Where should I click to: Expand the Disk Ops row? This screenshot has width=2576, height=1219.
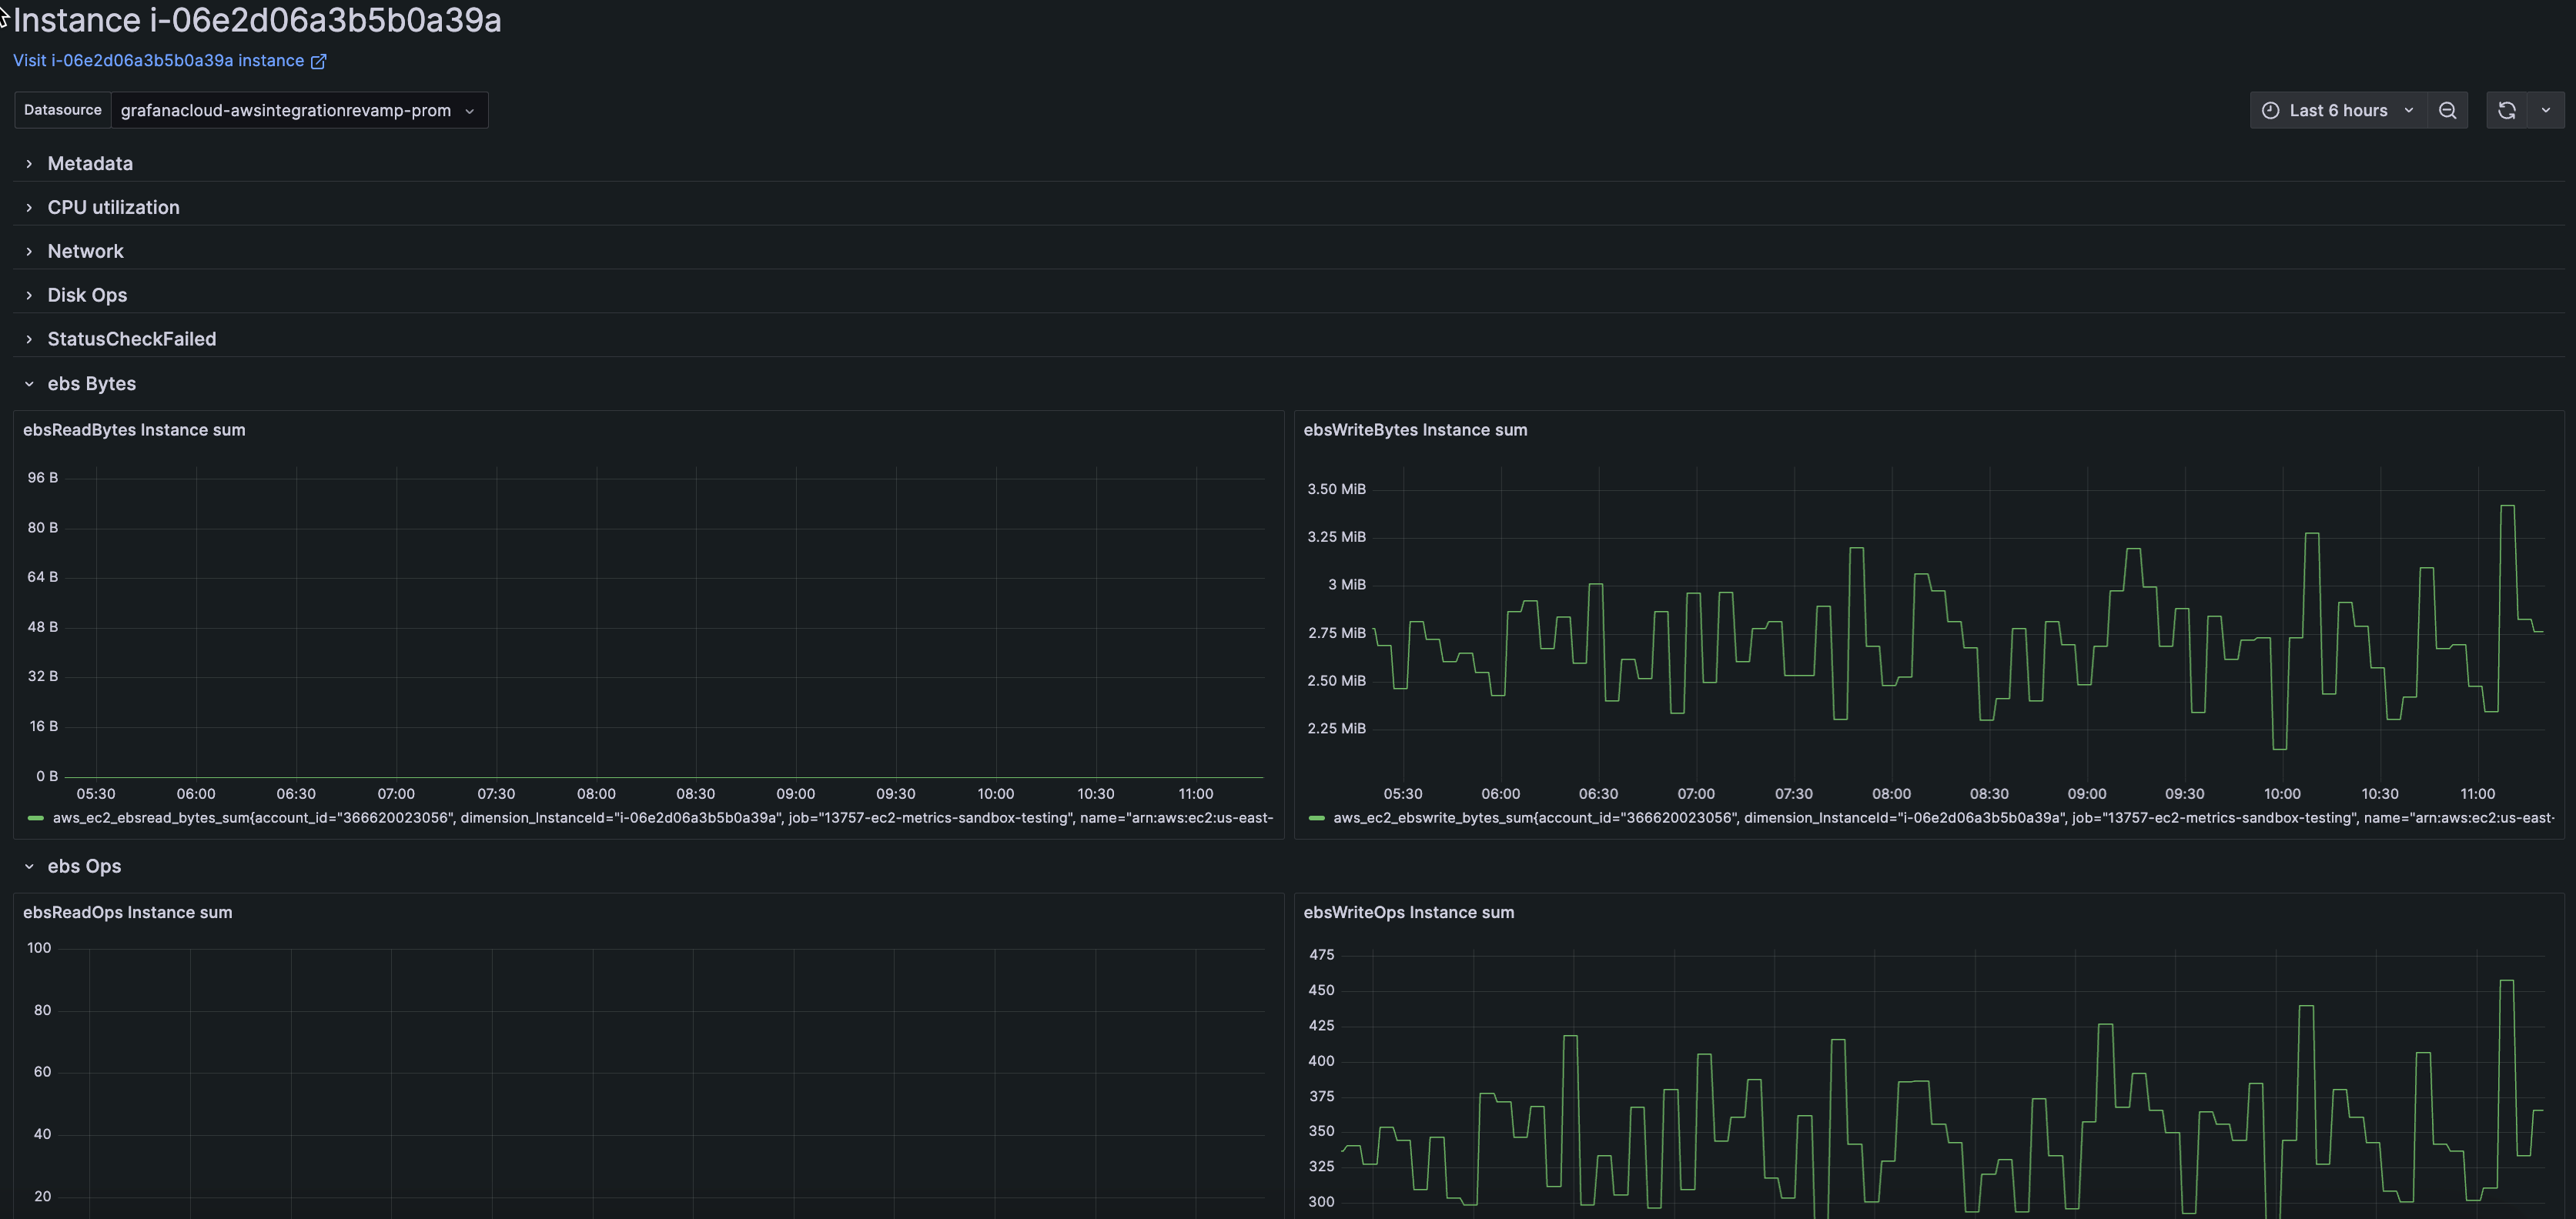[x=87, y=295]
